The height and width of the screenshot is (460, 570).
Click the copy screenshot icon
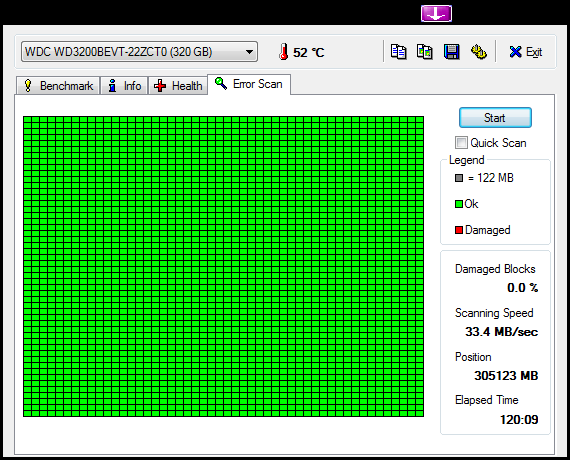(425, 52)
